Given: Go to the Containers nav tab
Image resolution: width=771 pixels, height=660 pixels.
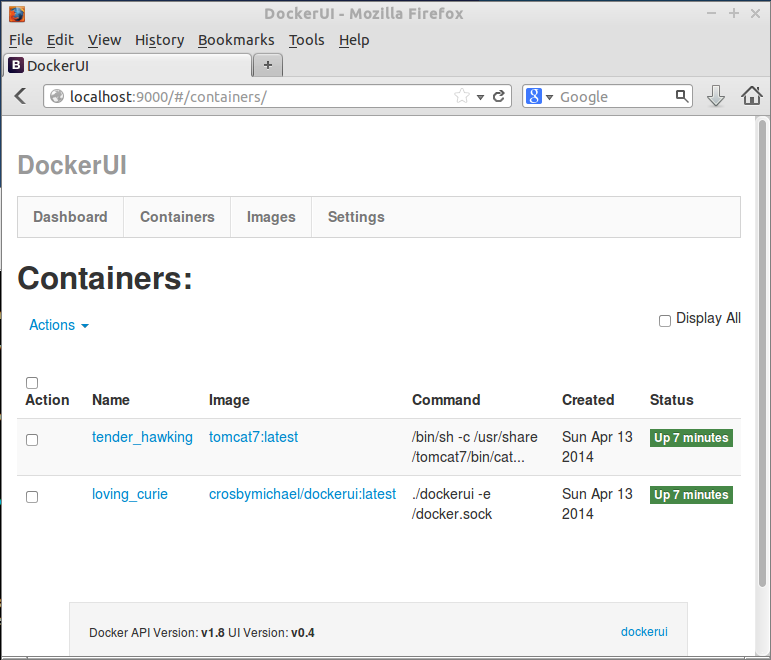Looking at the screenshot, I should 177,217.
